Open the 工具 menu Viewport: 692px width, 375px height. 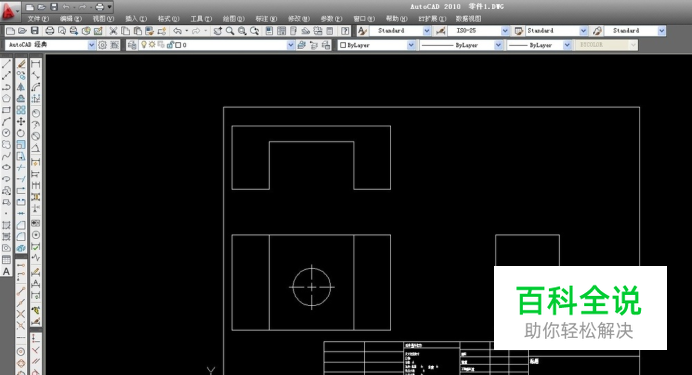click(x=201, y=19)
